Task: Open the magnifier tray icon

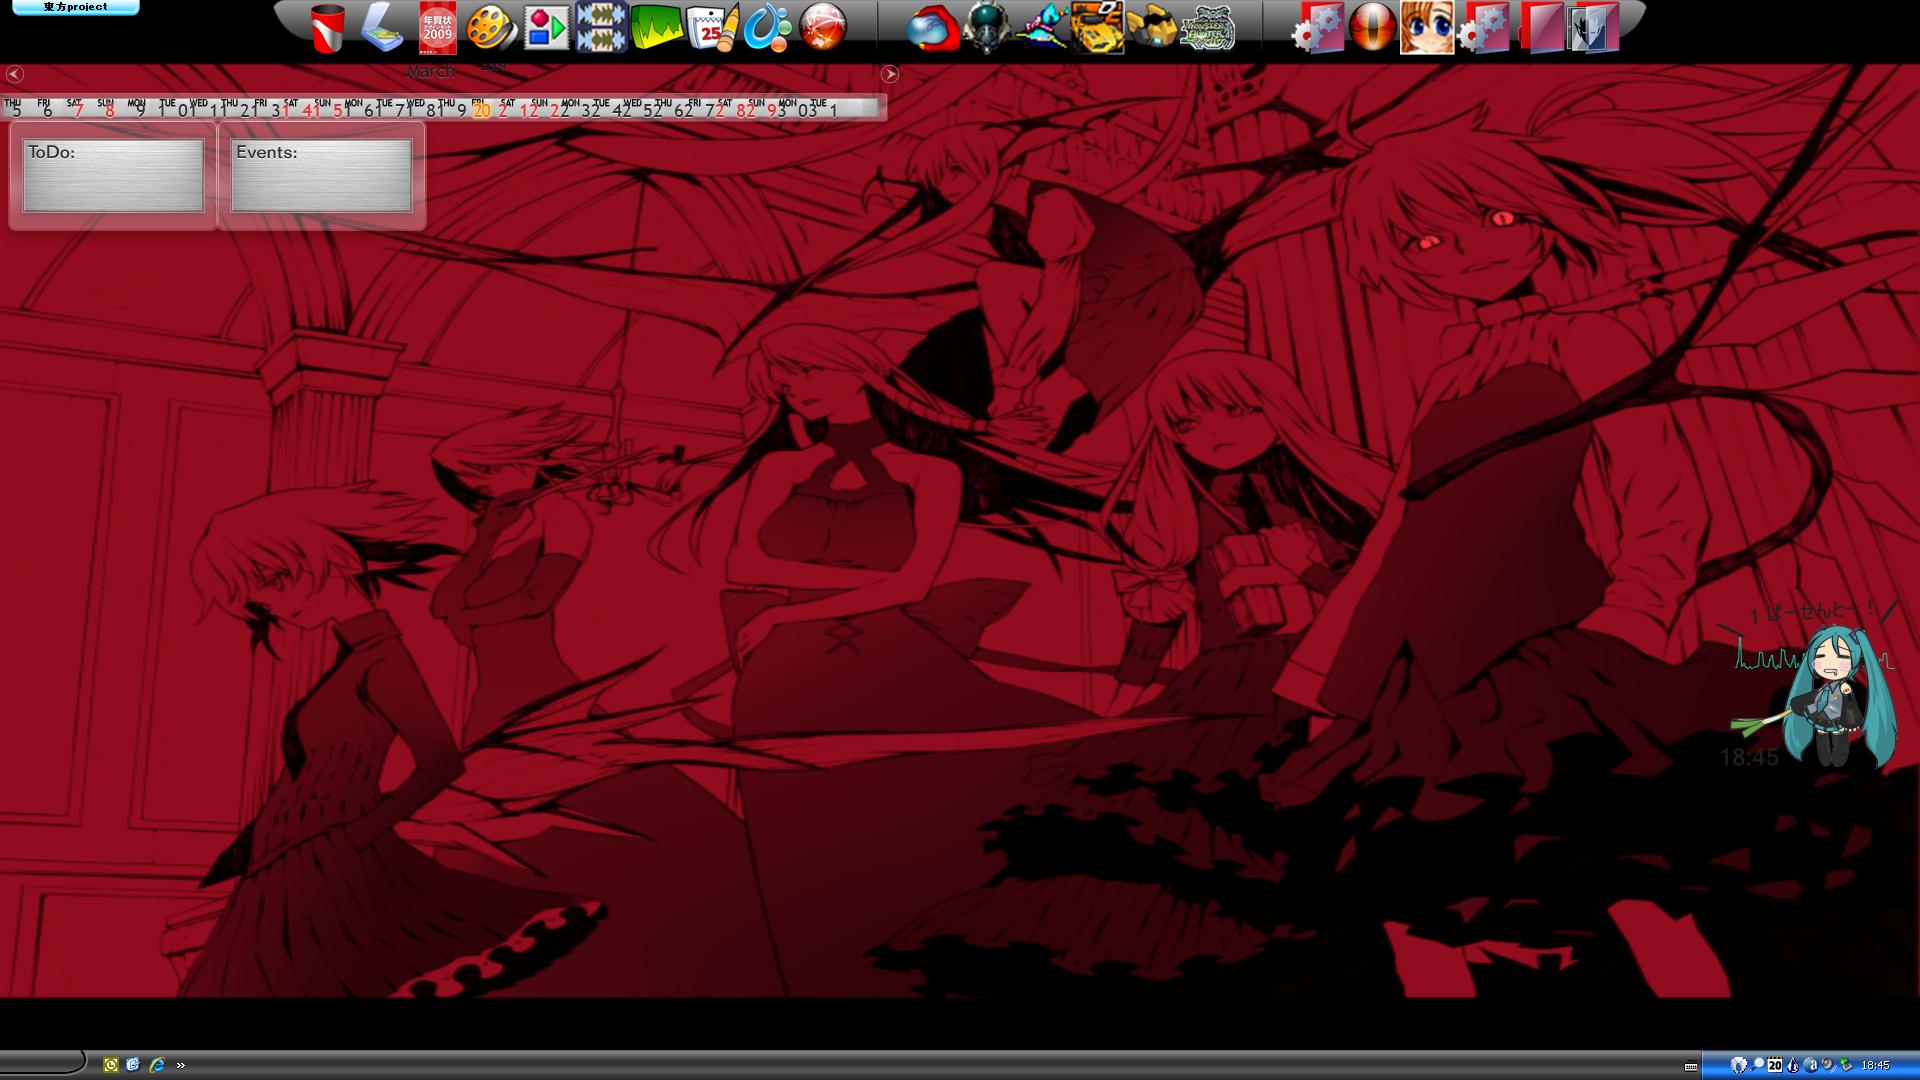Action: 1757,1065
